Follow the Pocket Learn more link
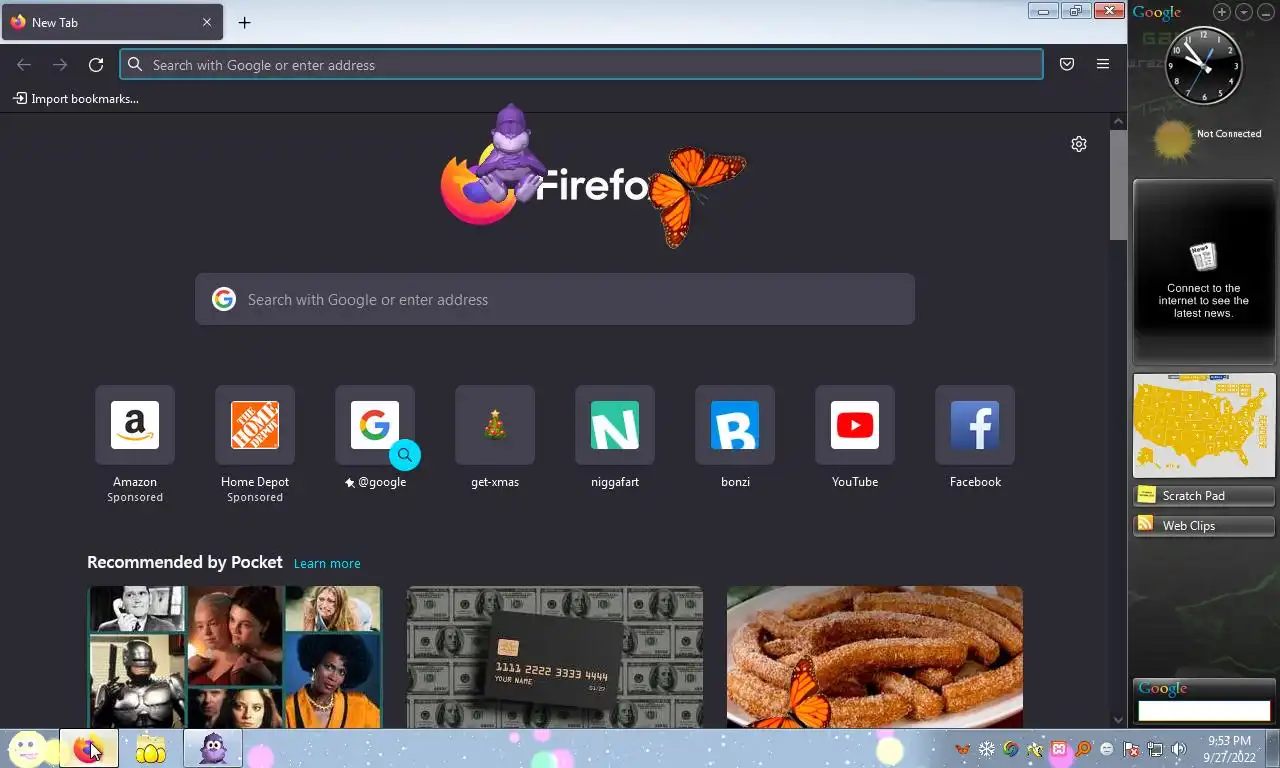 tap(327, 563)
